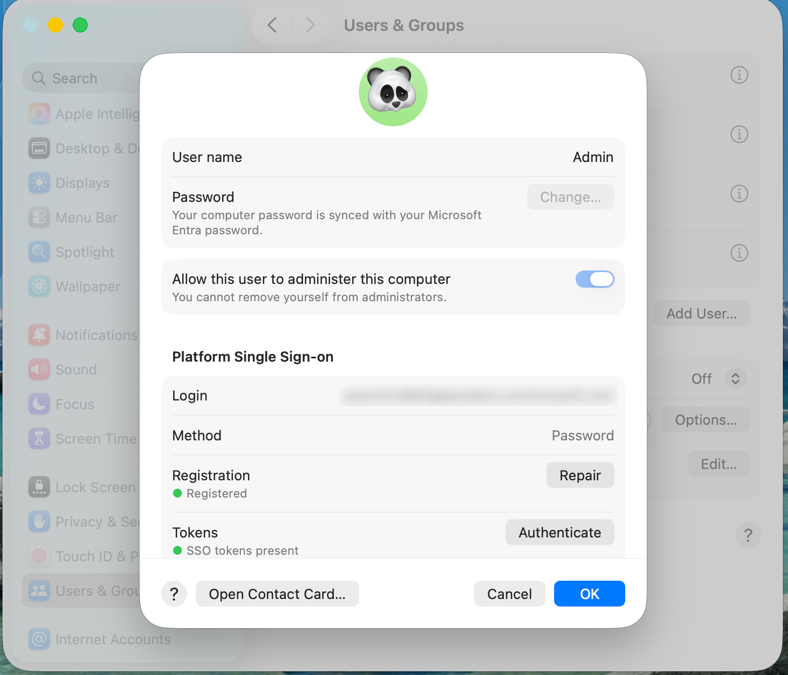Open Desktop & Dock settings icon
This screenshot has height=675, width=788.
click(39, 148)
